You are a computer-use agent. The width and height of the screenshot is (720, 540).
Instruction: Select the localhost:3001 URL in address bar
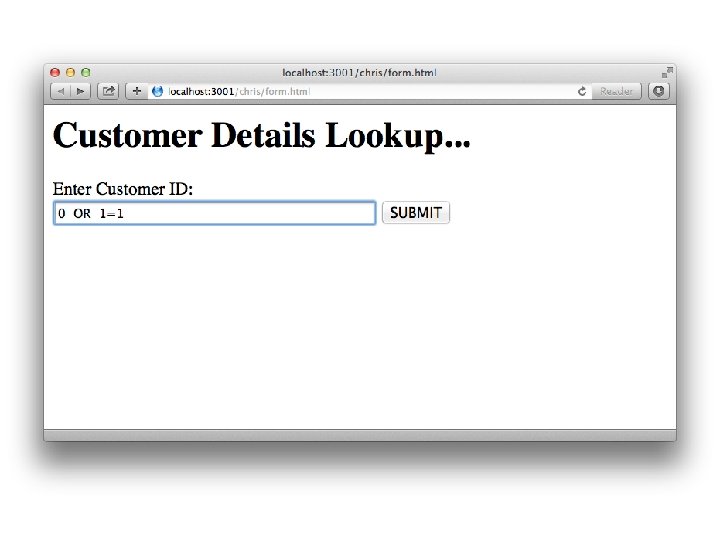tap(239, 91)
